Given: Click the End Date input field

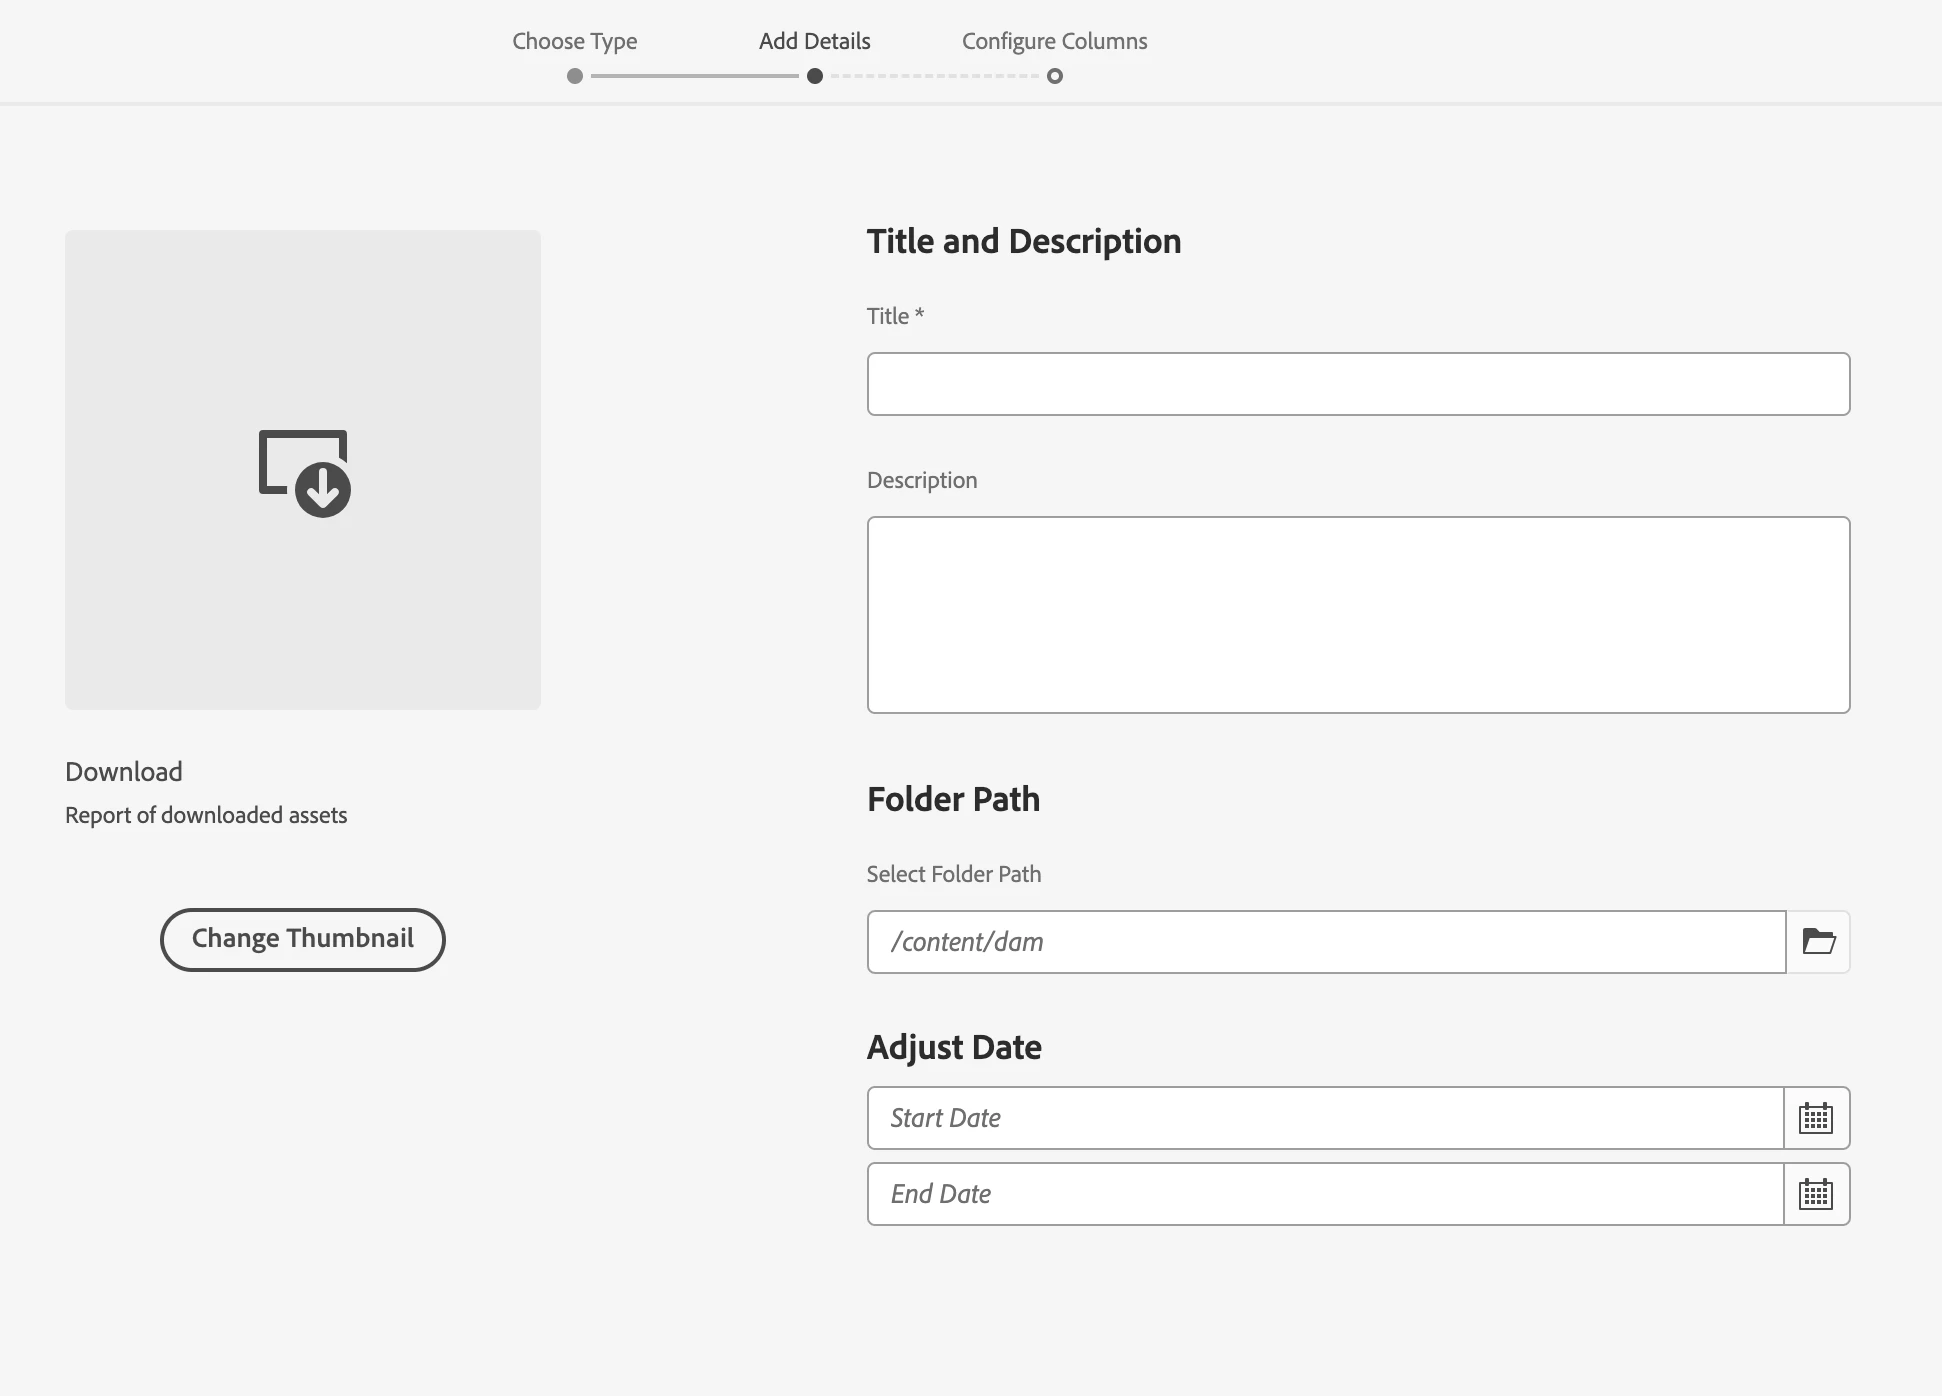Looking at the screenshot, I should click(x=1325, y=1194).
